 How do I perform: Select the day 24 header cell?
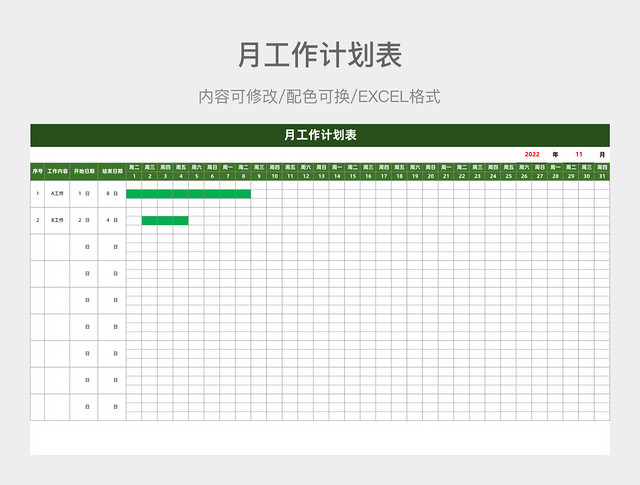click(493, 176)
